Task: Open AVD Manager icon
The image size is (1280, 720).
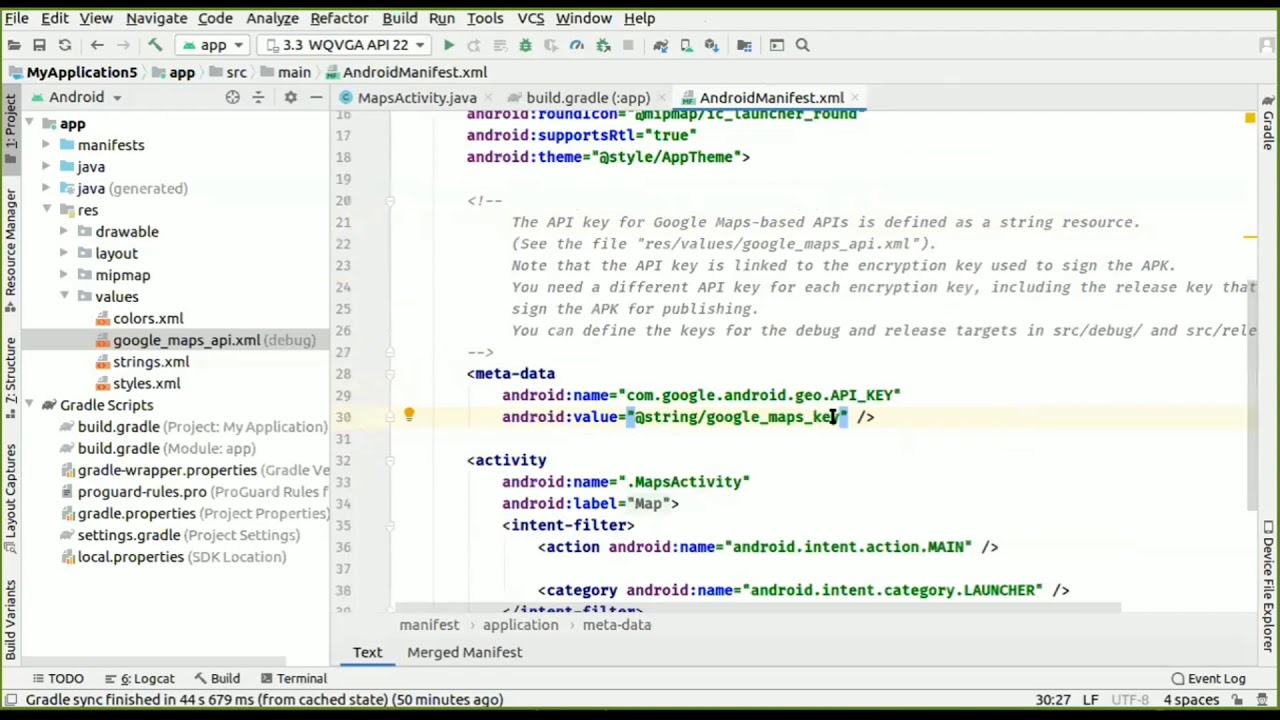Action: click(686, 45)
